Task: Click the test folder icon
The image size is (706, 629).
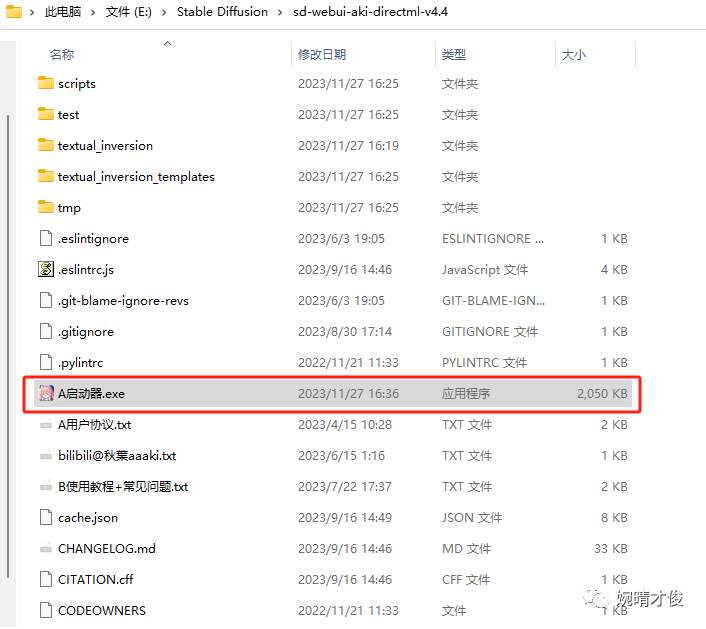Action: 45,114
